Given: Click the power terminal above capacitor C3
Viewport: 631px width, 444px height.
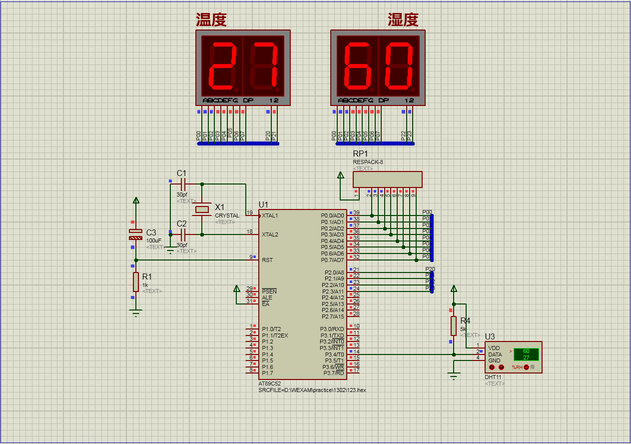Looking at the screenshot, I should click(135, 202).
